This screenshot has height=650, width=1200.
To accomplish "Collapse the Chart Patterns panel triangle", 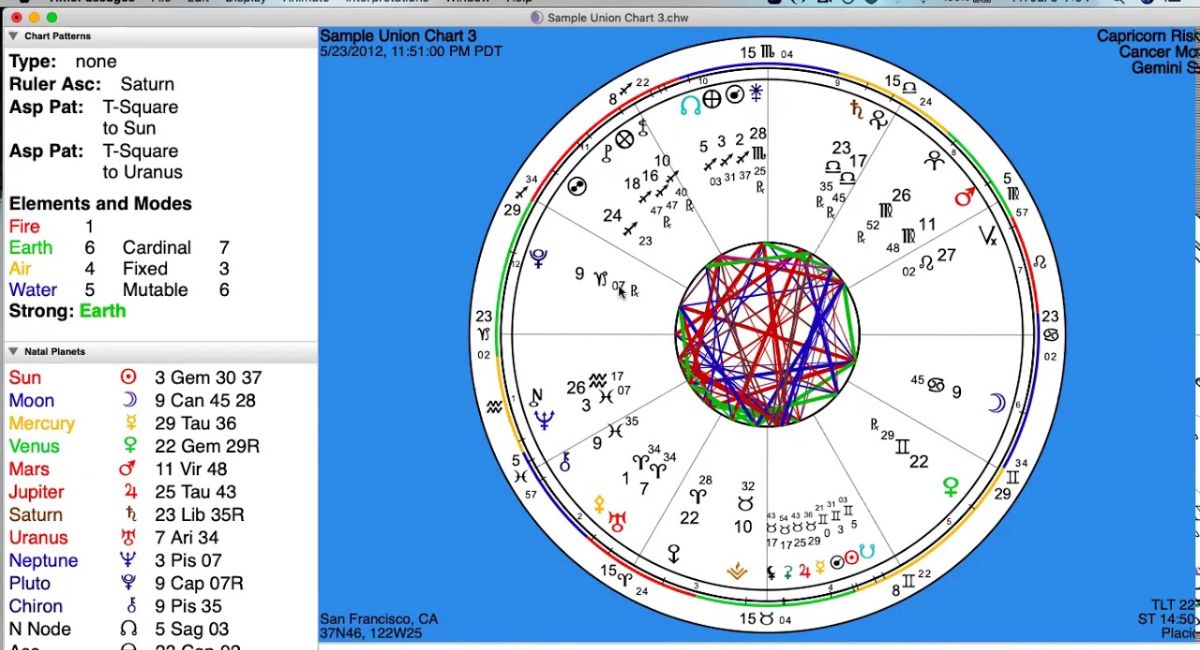I will click(x=13, y=37).
